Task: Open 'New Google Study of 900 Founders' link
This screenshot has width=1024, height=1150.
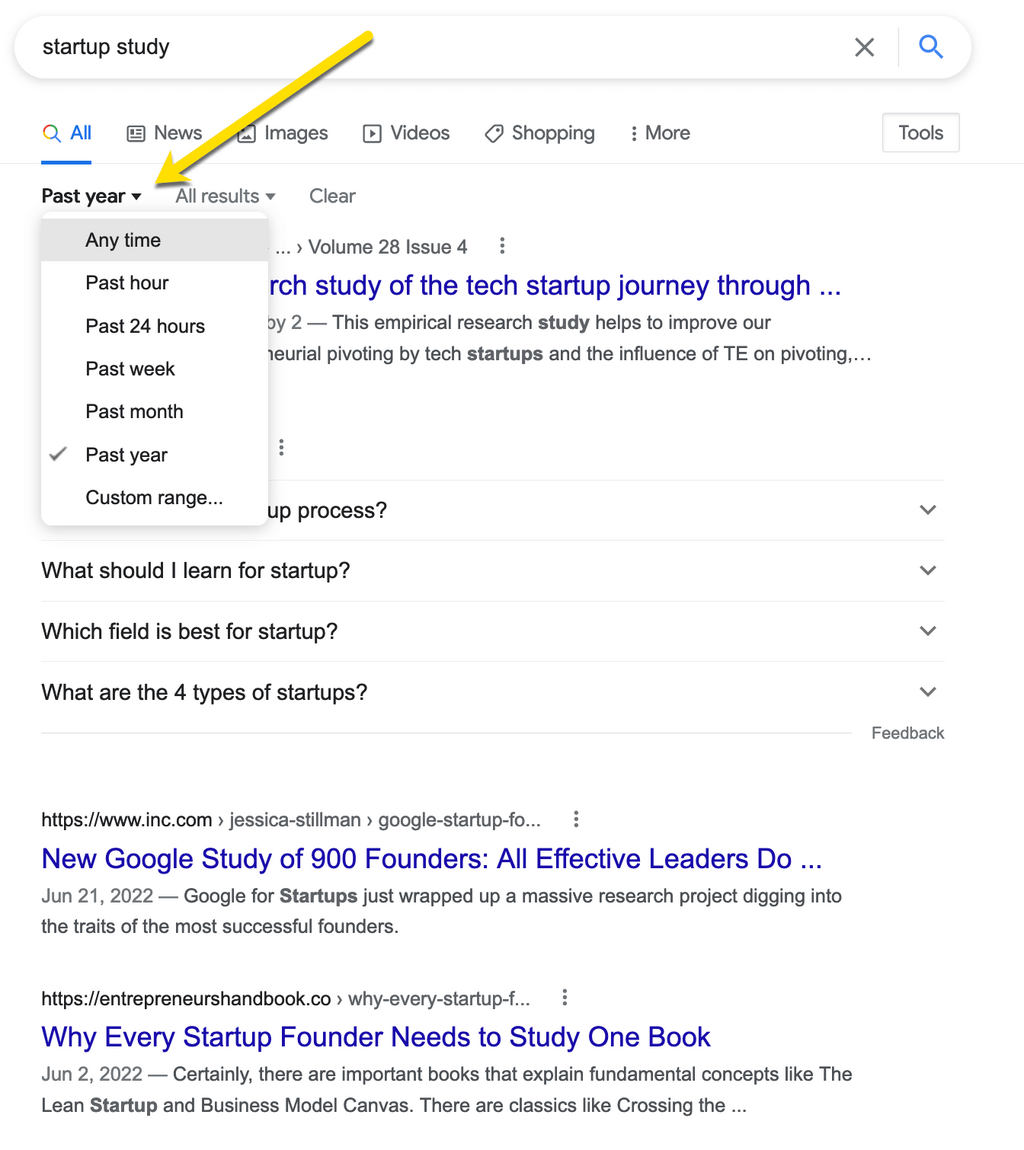Action: tap(431, 859)
